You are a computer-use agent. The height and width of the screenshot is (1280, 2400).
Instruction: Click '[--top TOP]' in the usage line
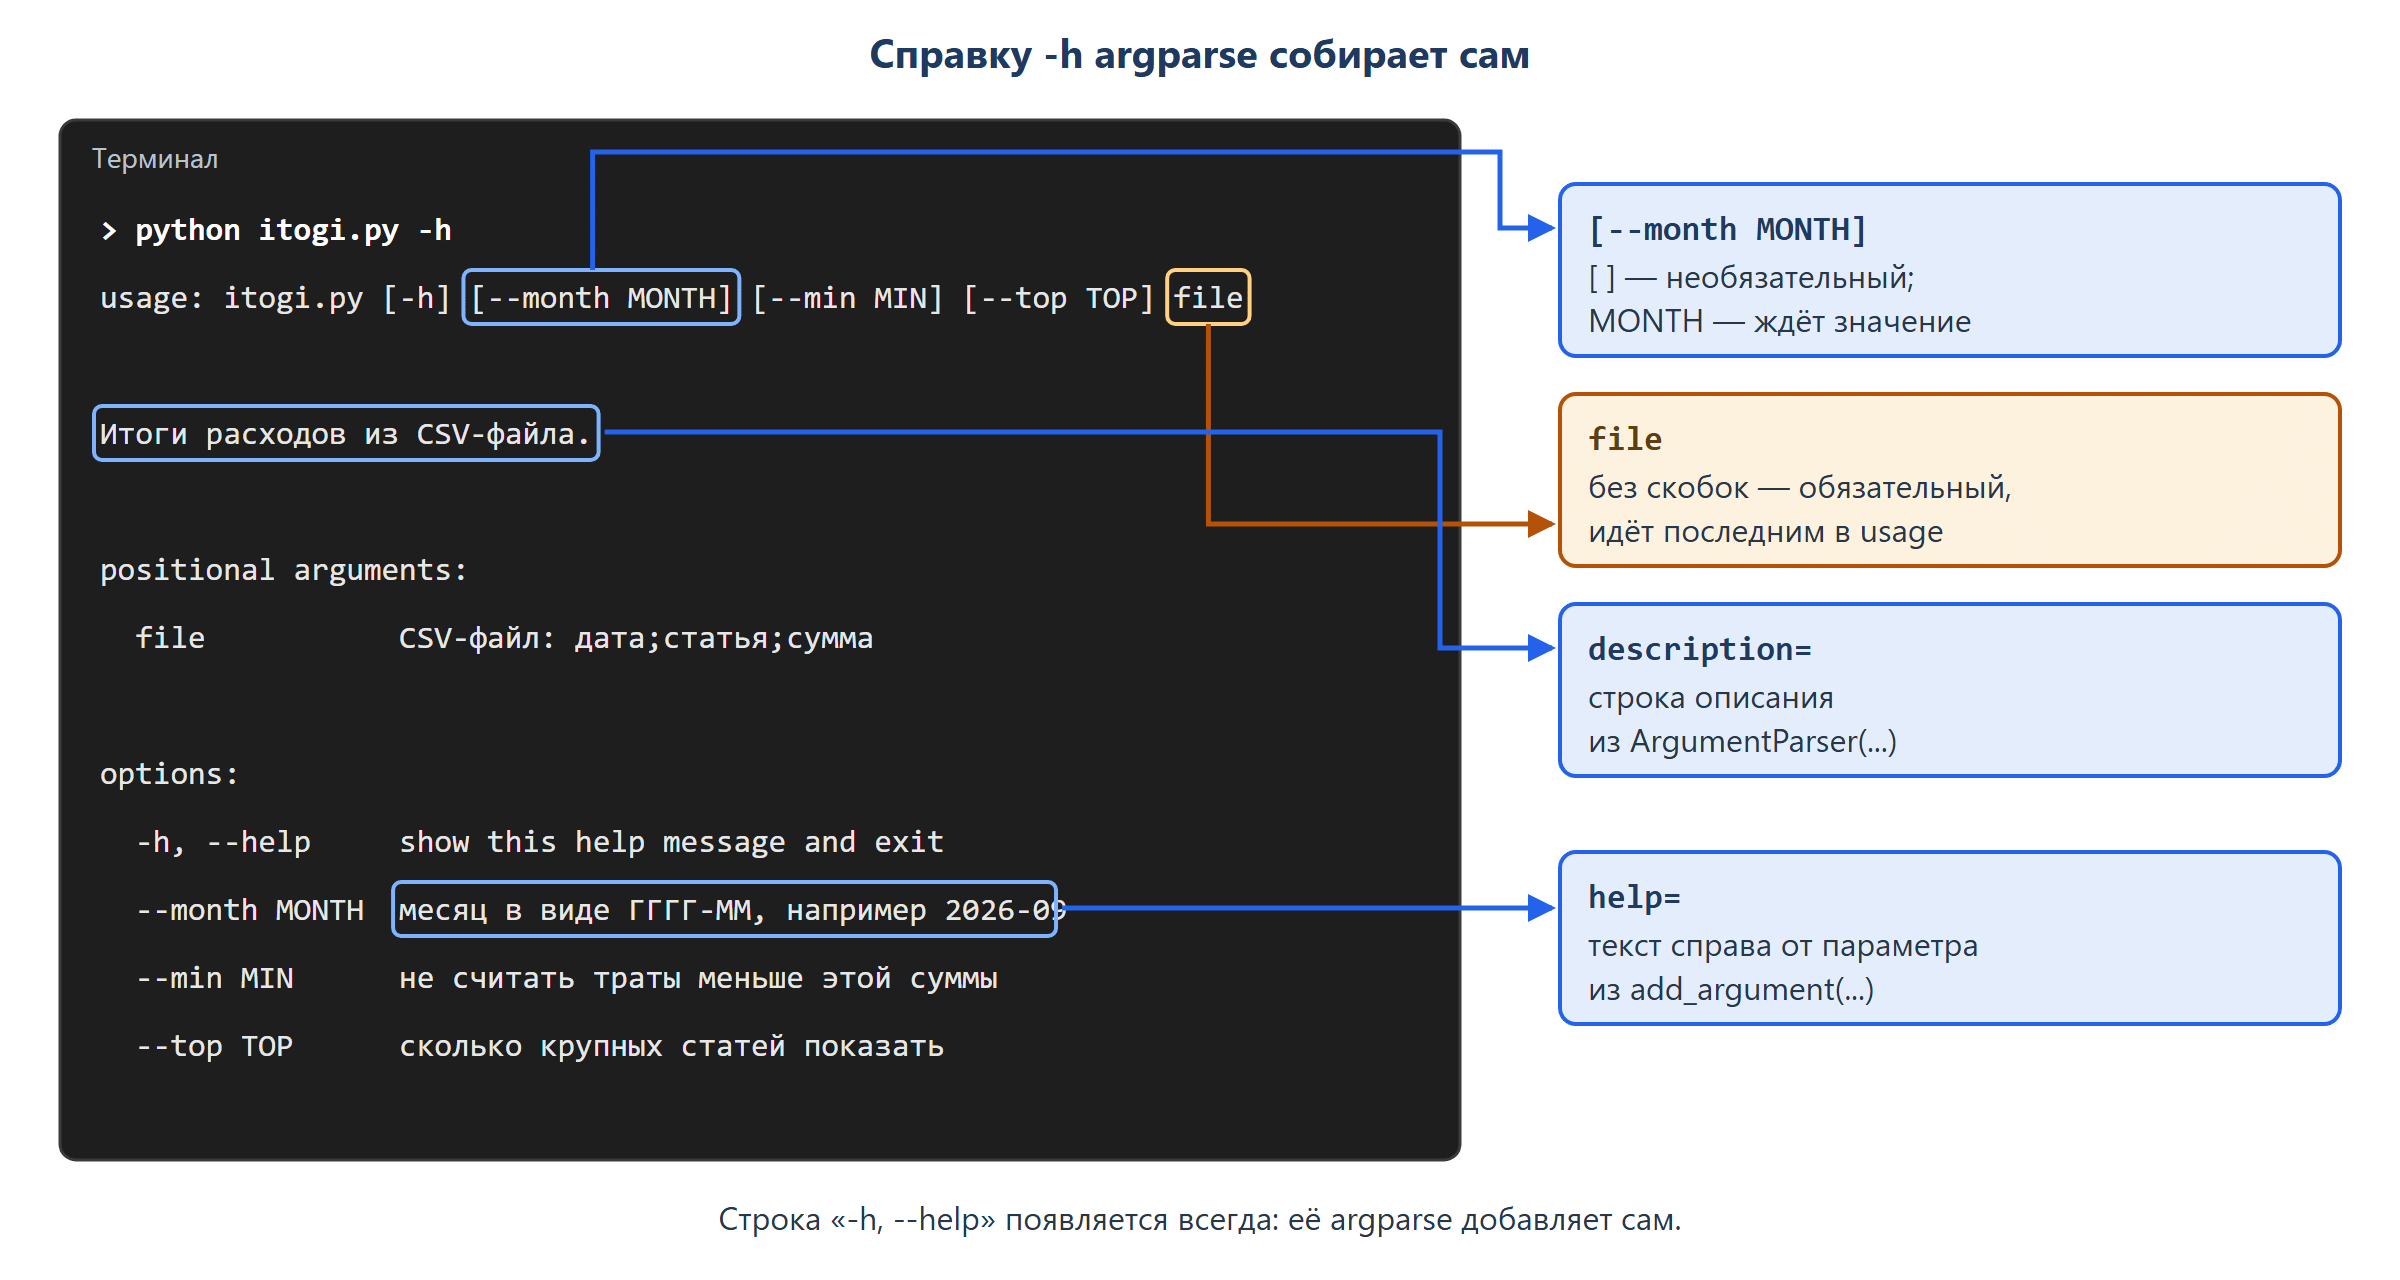click(1059, 298)
